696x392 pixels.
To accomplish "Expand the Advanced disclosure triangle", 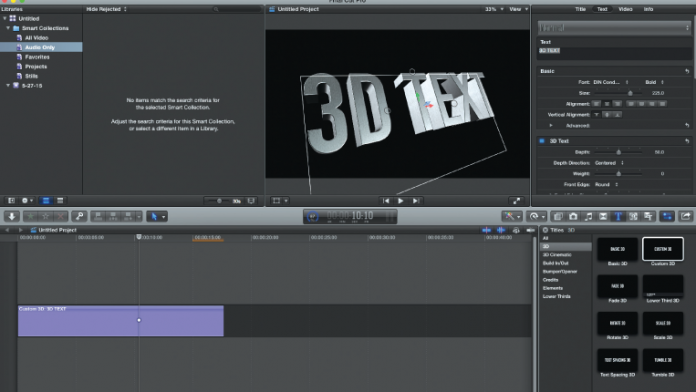I will 551,126.
